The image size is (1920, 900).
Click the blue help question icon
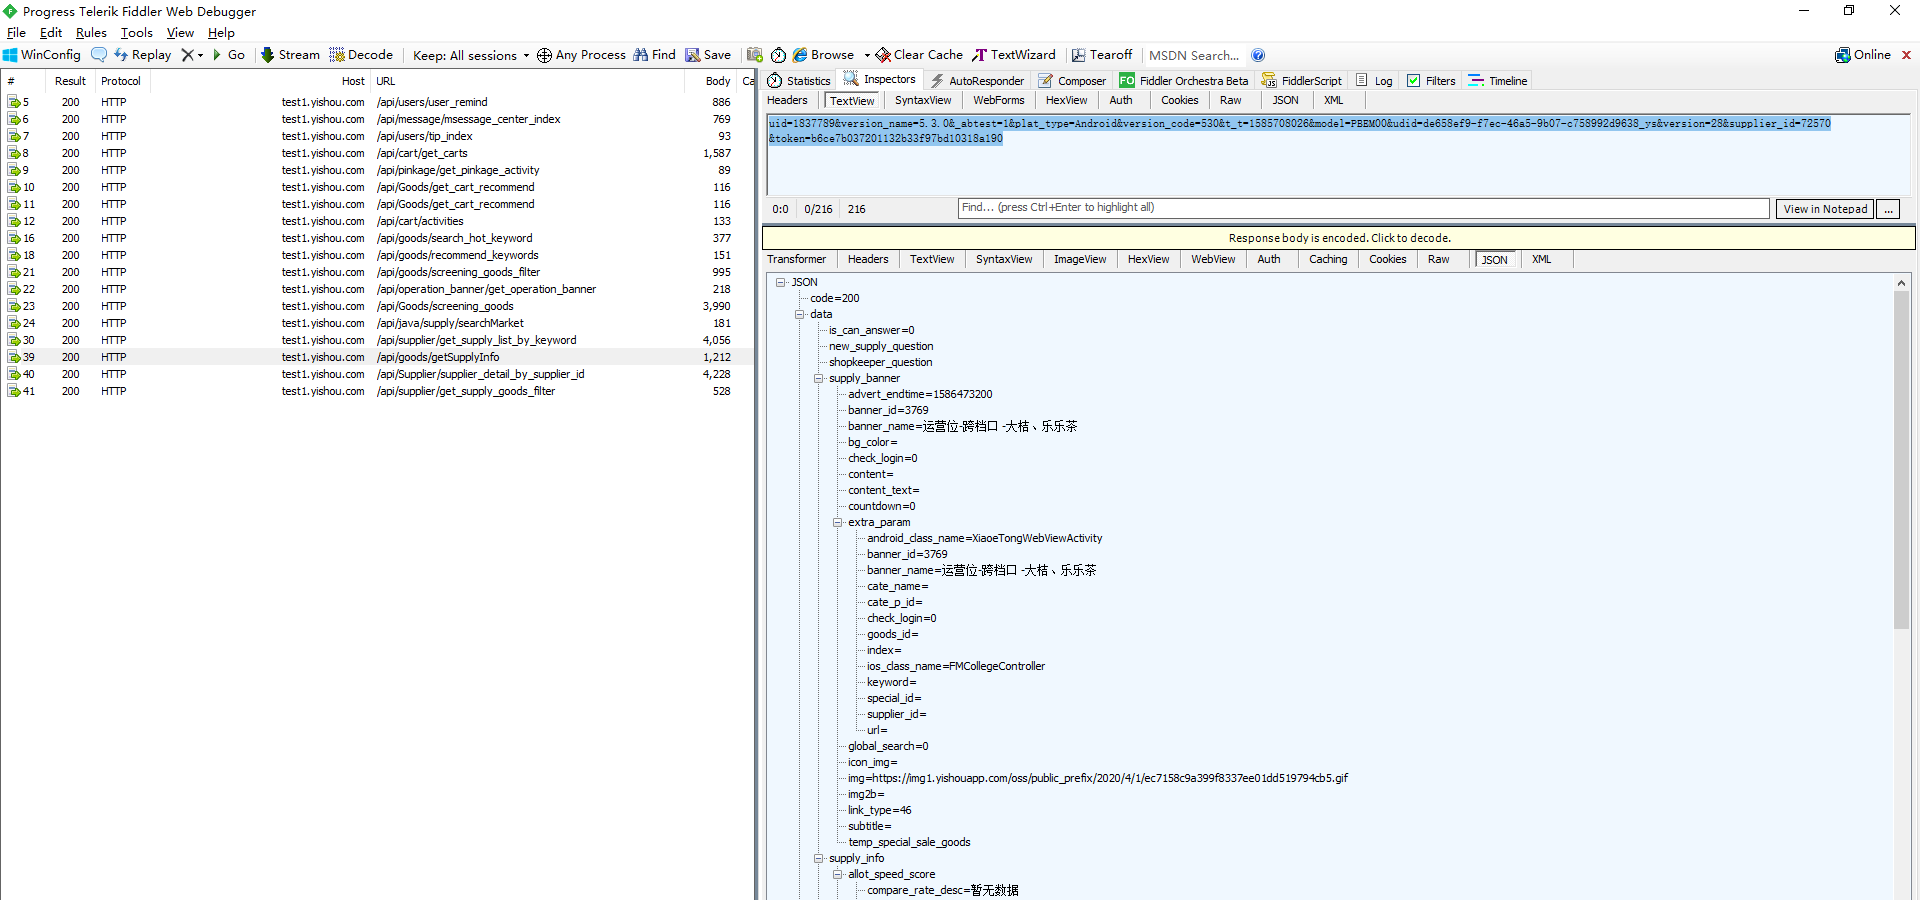pyautogui.click(x=1258, y=55)
